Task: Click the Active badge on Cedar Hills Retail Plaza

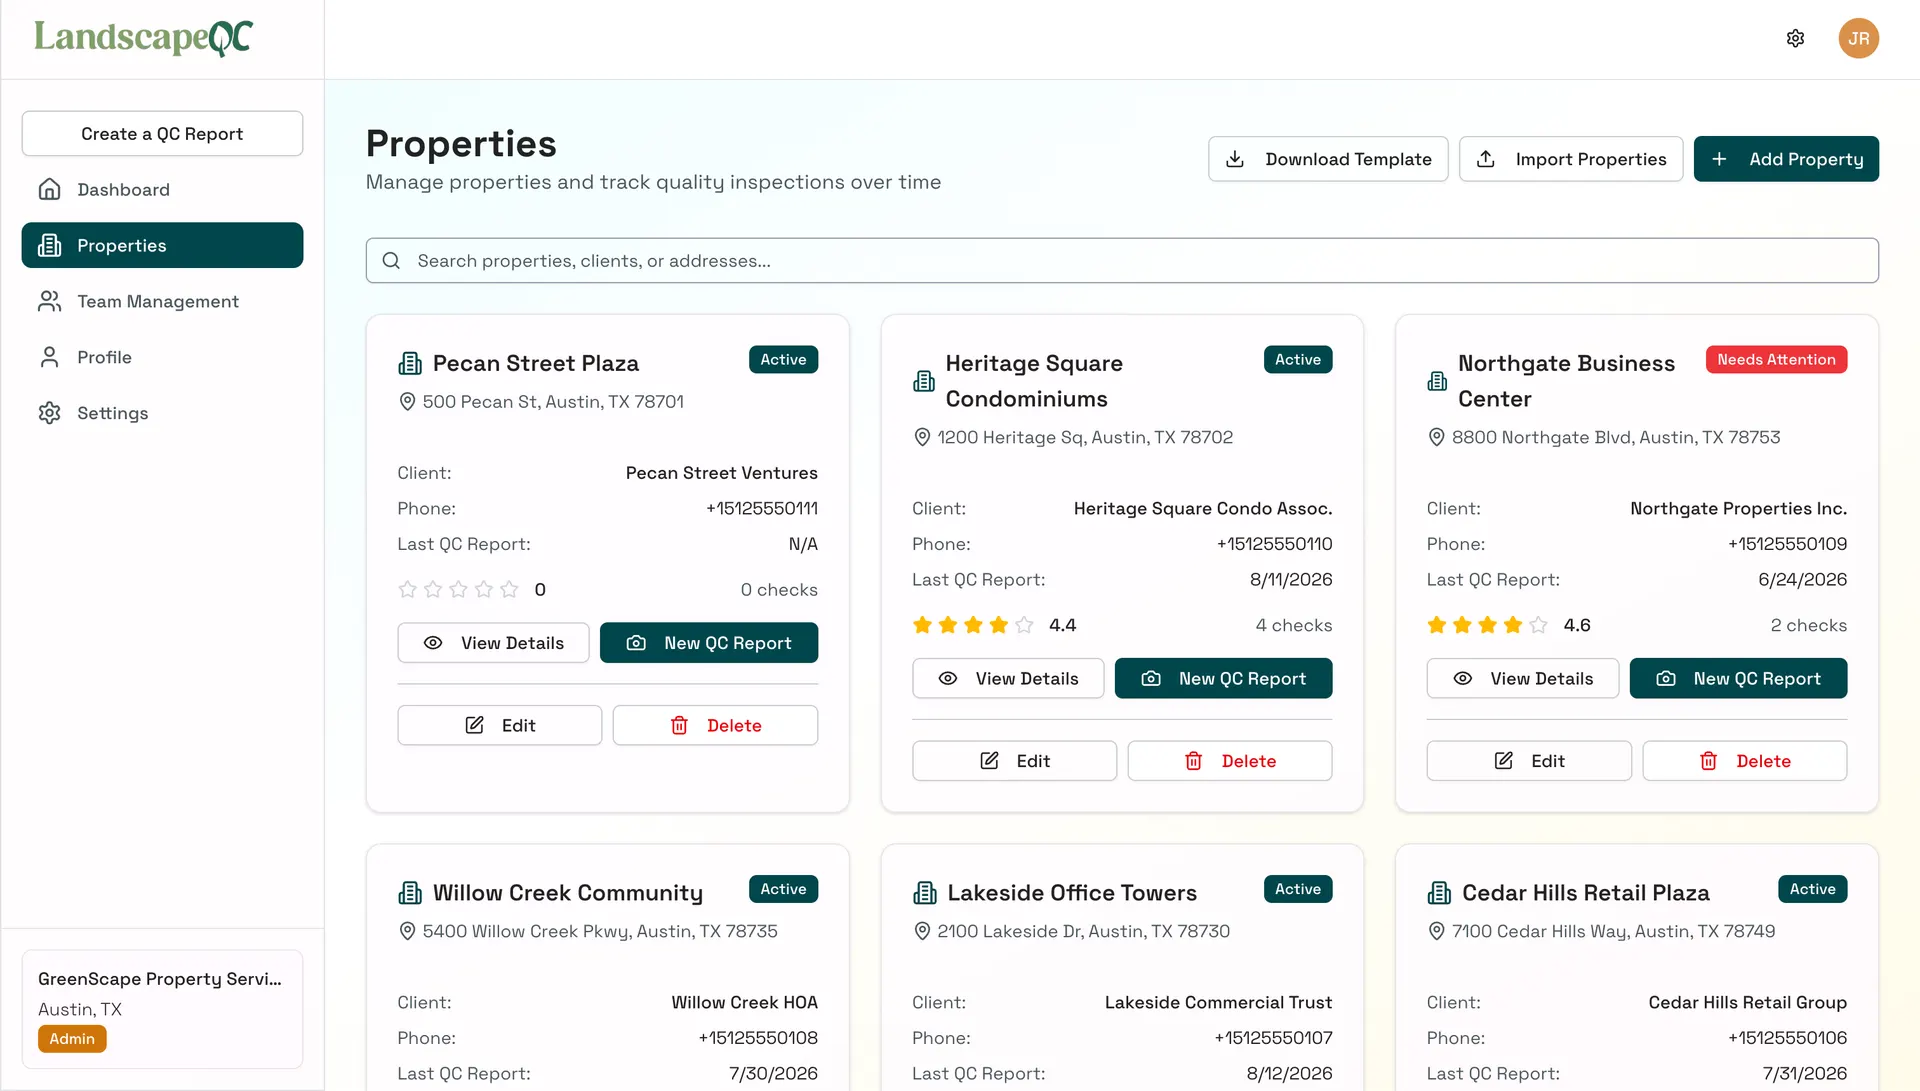Action: point(1813,890)
